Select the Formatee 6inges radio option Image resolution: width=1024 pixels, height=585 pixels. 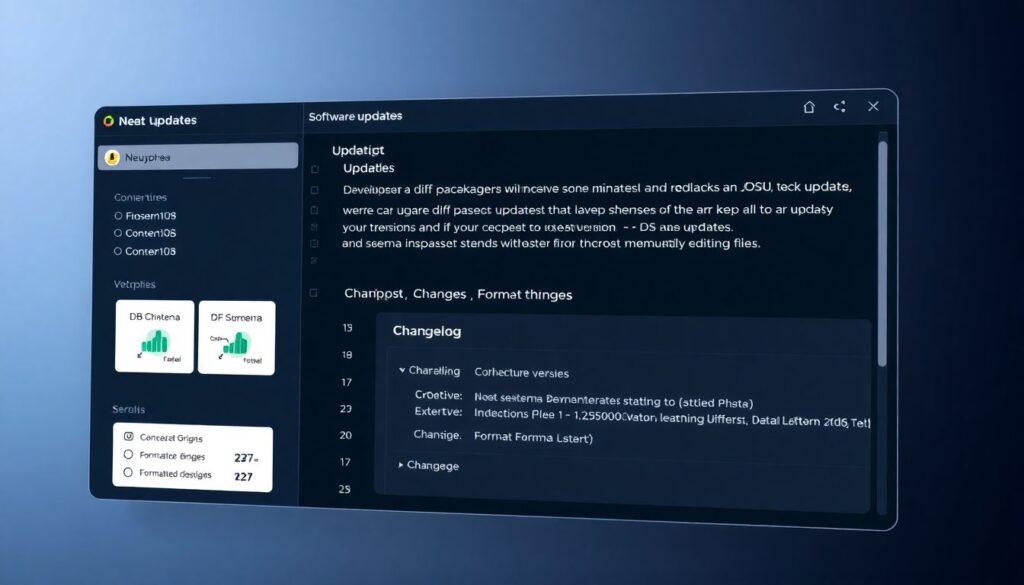(128, 455)
